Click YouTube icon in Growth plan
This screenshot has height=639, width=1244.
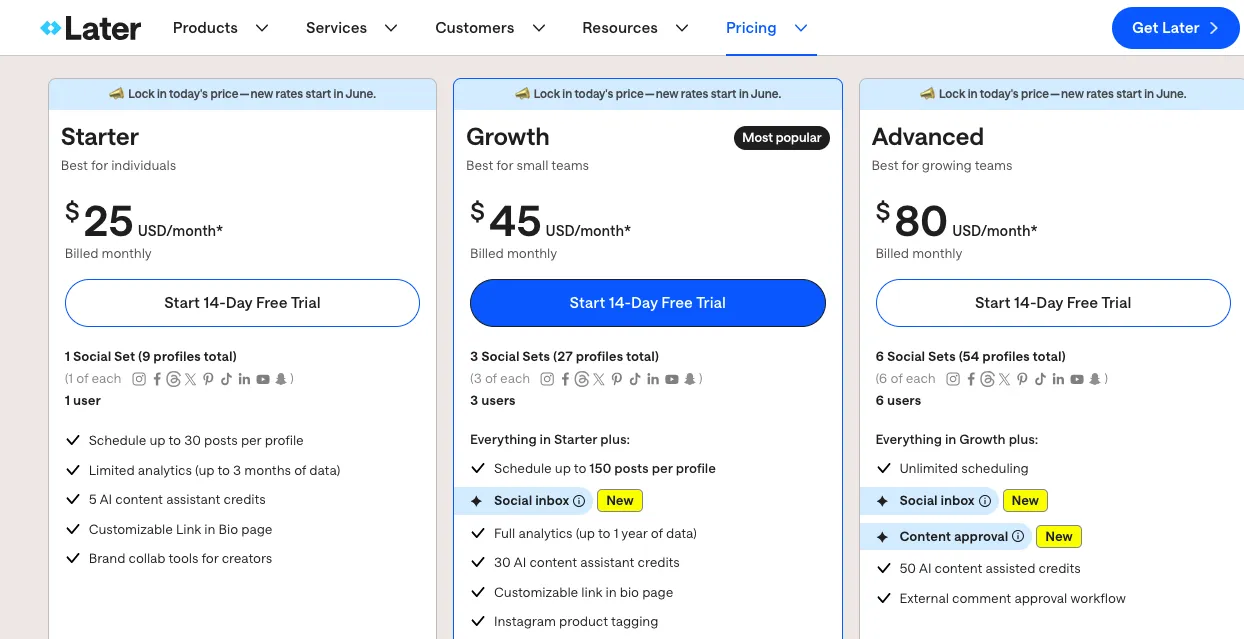pos(672,379)
